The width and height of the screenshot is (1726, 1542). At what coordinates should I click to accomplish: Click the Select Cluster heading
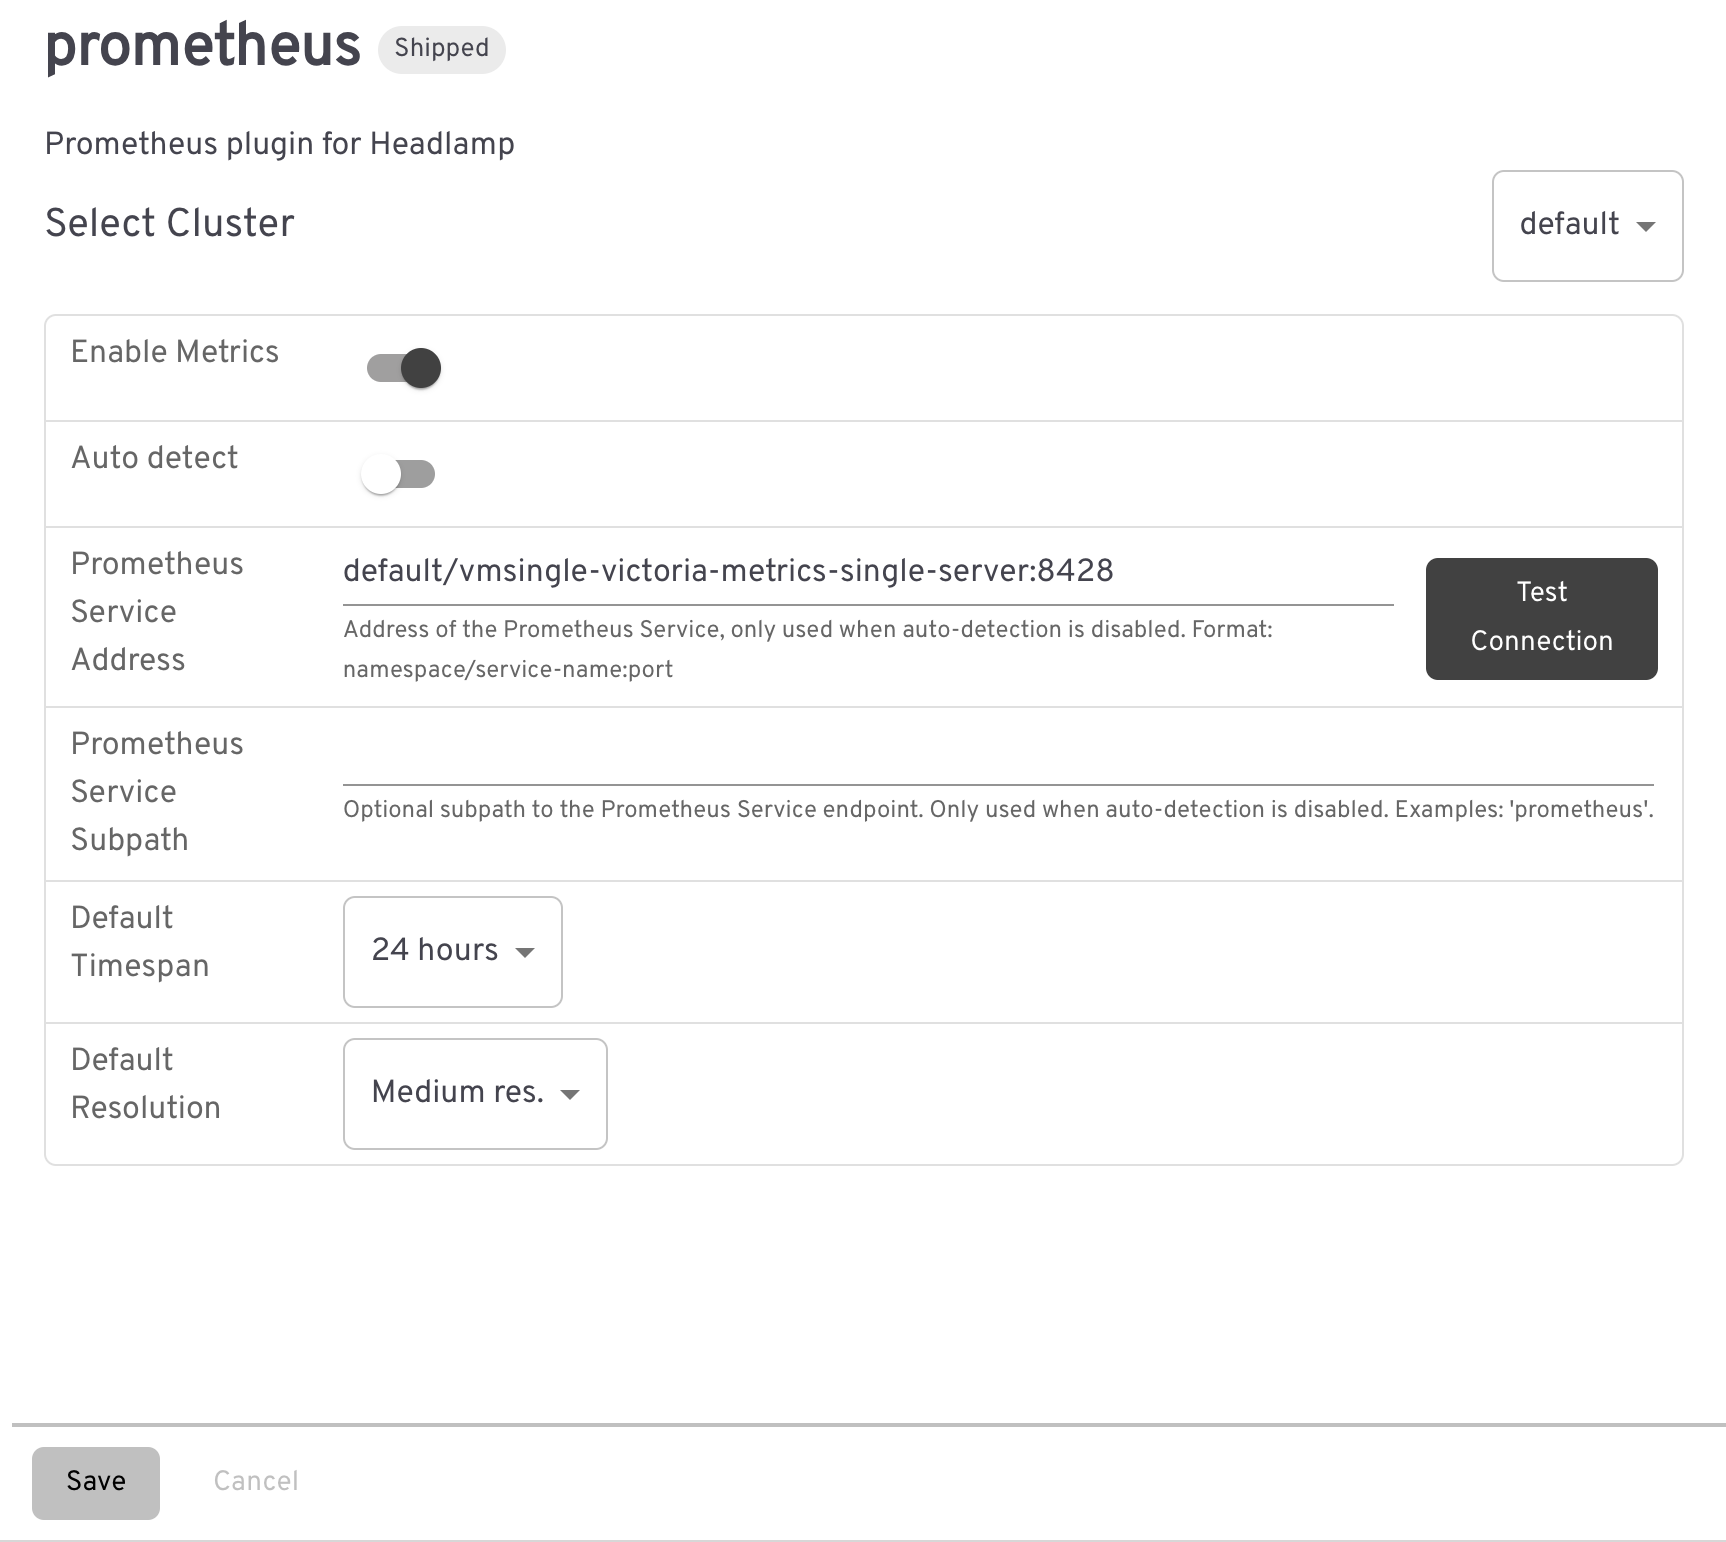168,224
